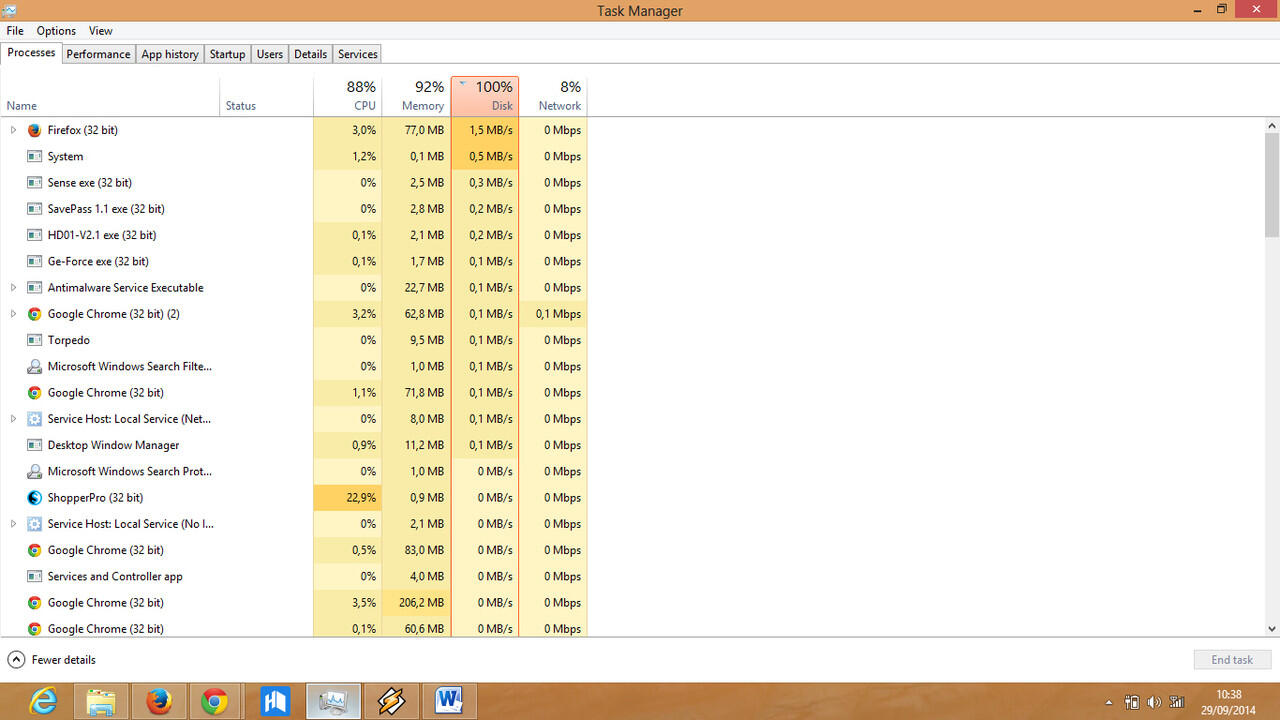Open Google Chrome from the taskbar
The height and width of the screenshot is (720, 1280).
click(214, 702)
